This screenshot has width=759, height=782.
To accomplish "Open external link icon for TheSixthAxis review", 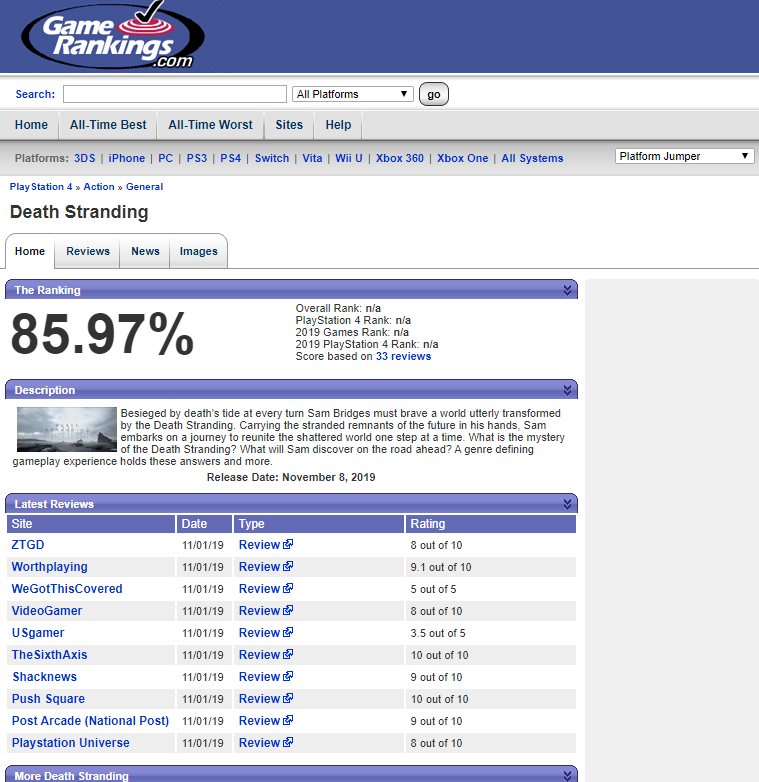I will click(x=288, y=654).
